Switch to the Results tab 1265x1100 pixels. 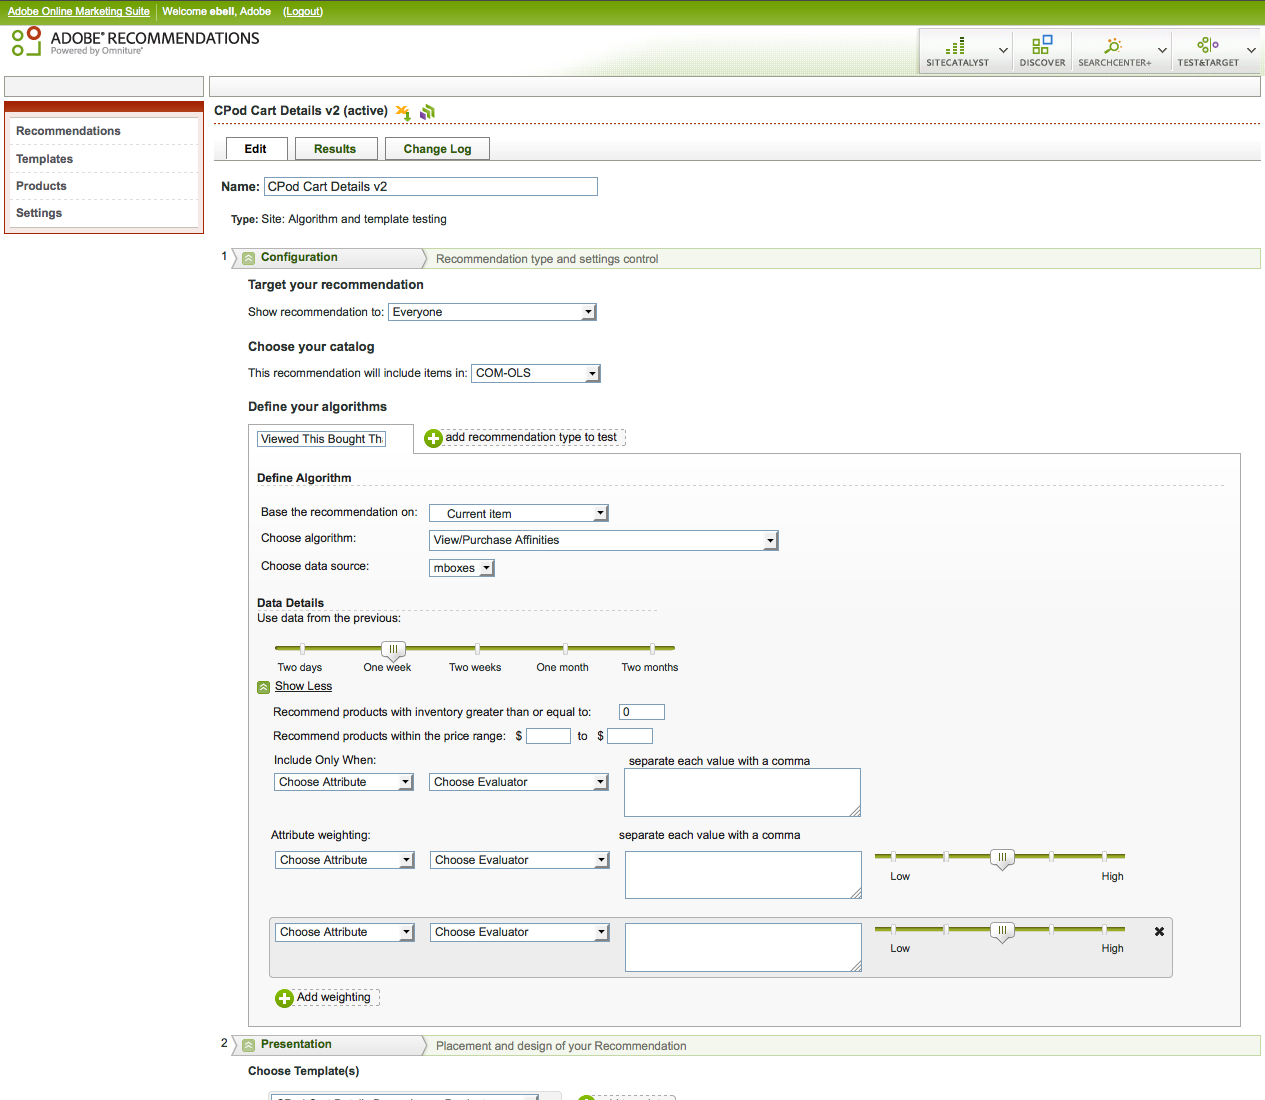335,149
